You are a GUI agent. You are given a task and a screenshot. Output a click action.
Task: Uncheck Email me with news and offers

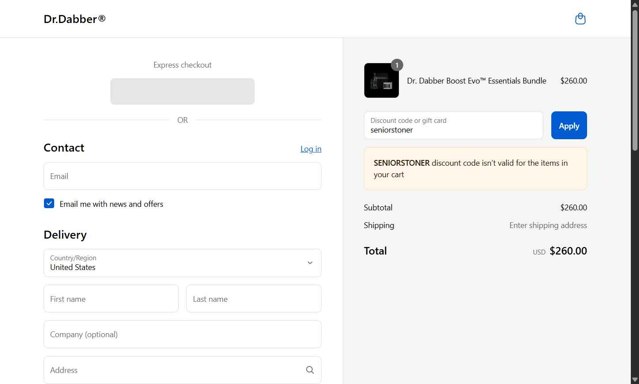[49, 203]
